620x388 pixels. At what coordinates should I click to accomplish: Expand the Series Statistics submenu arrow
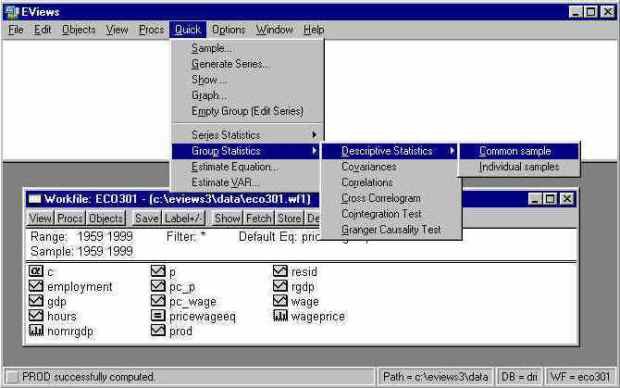tap(314, 135)
